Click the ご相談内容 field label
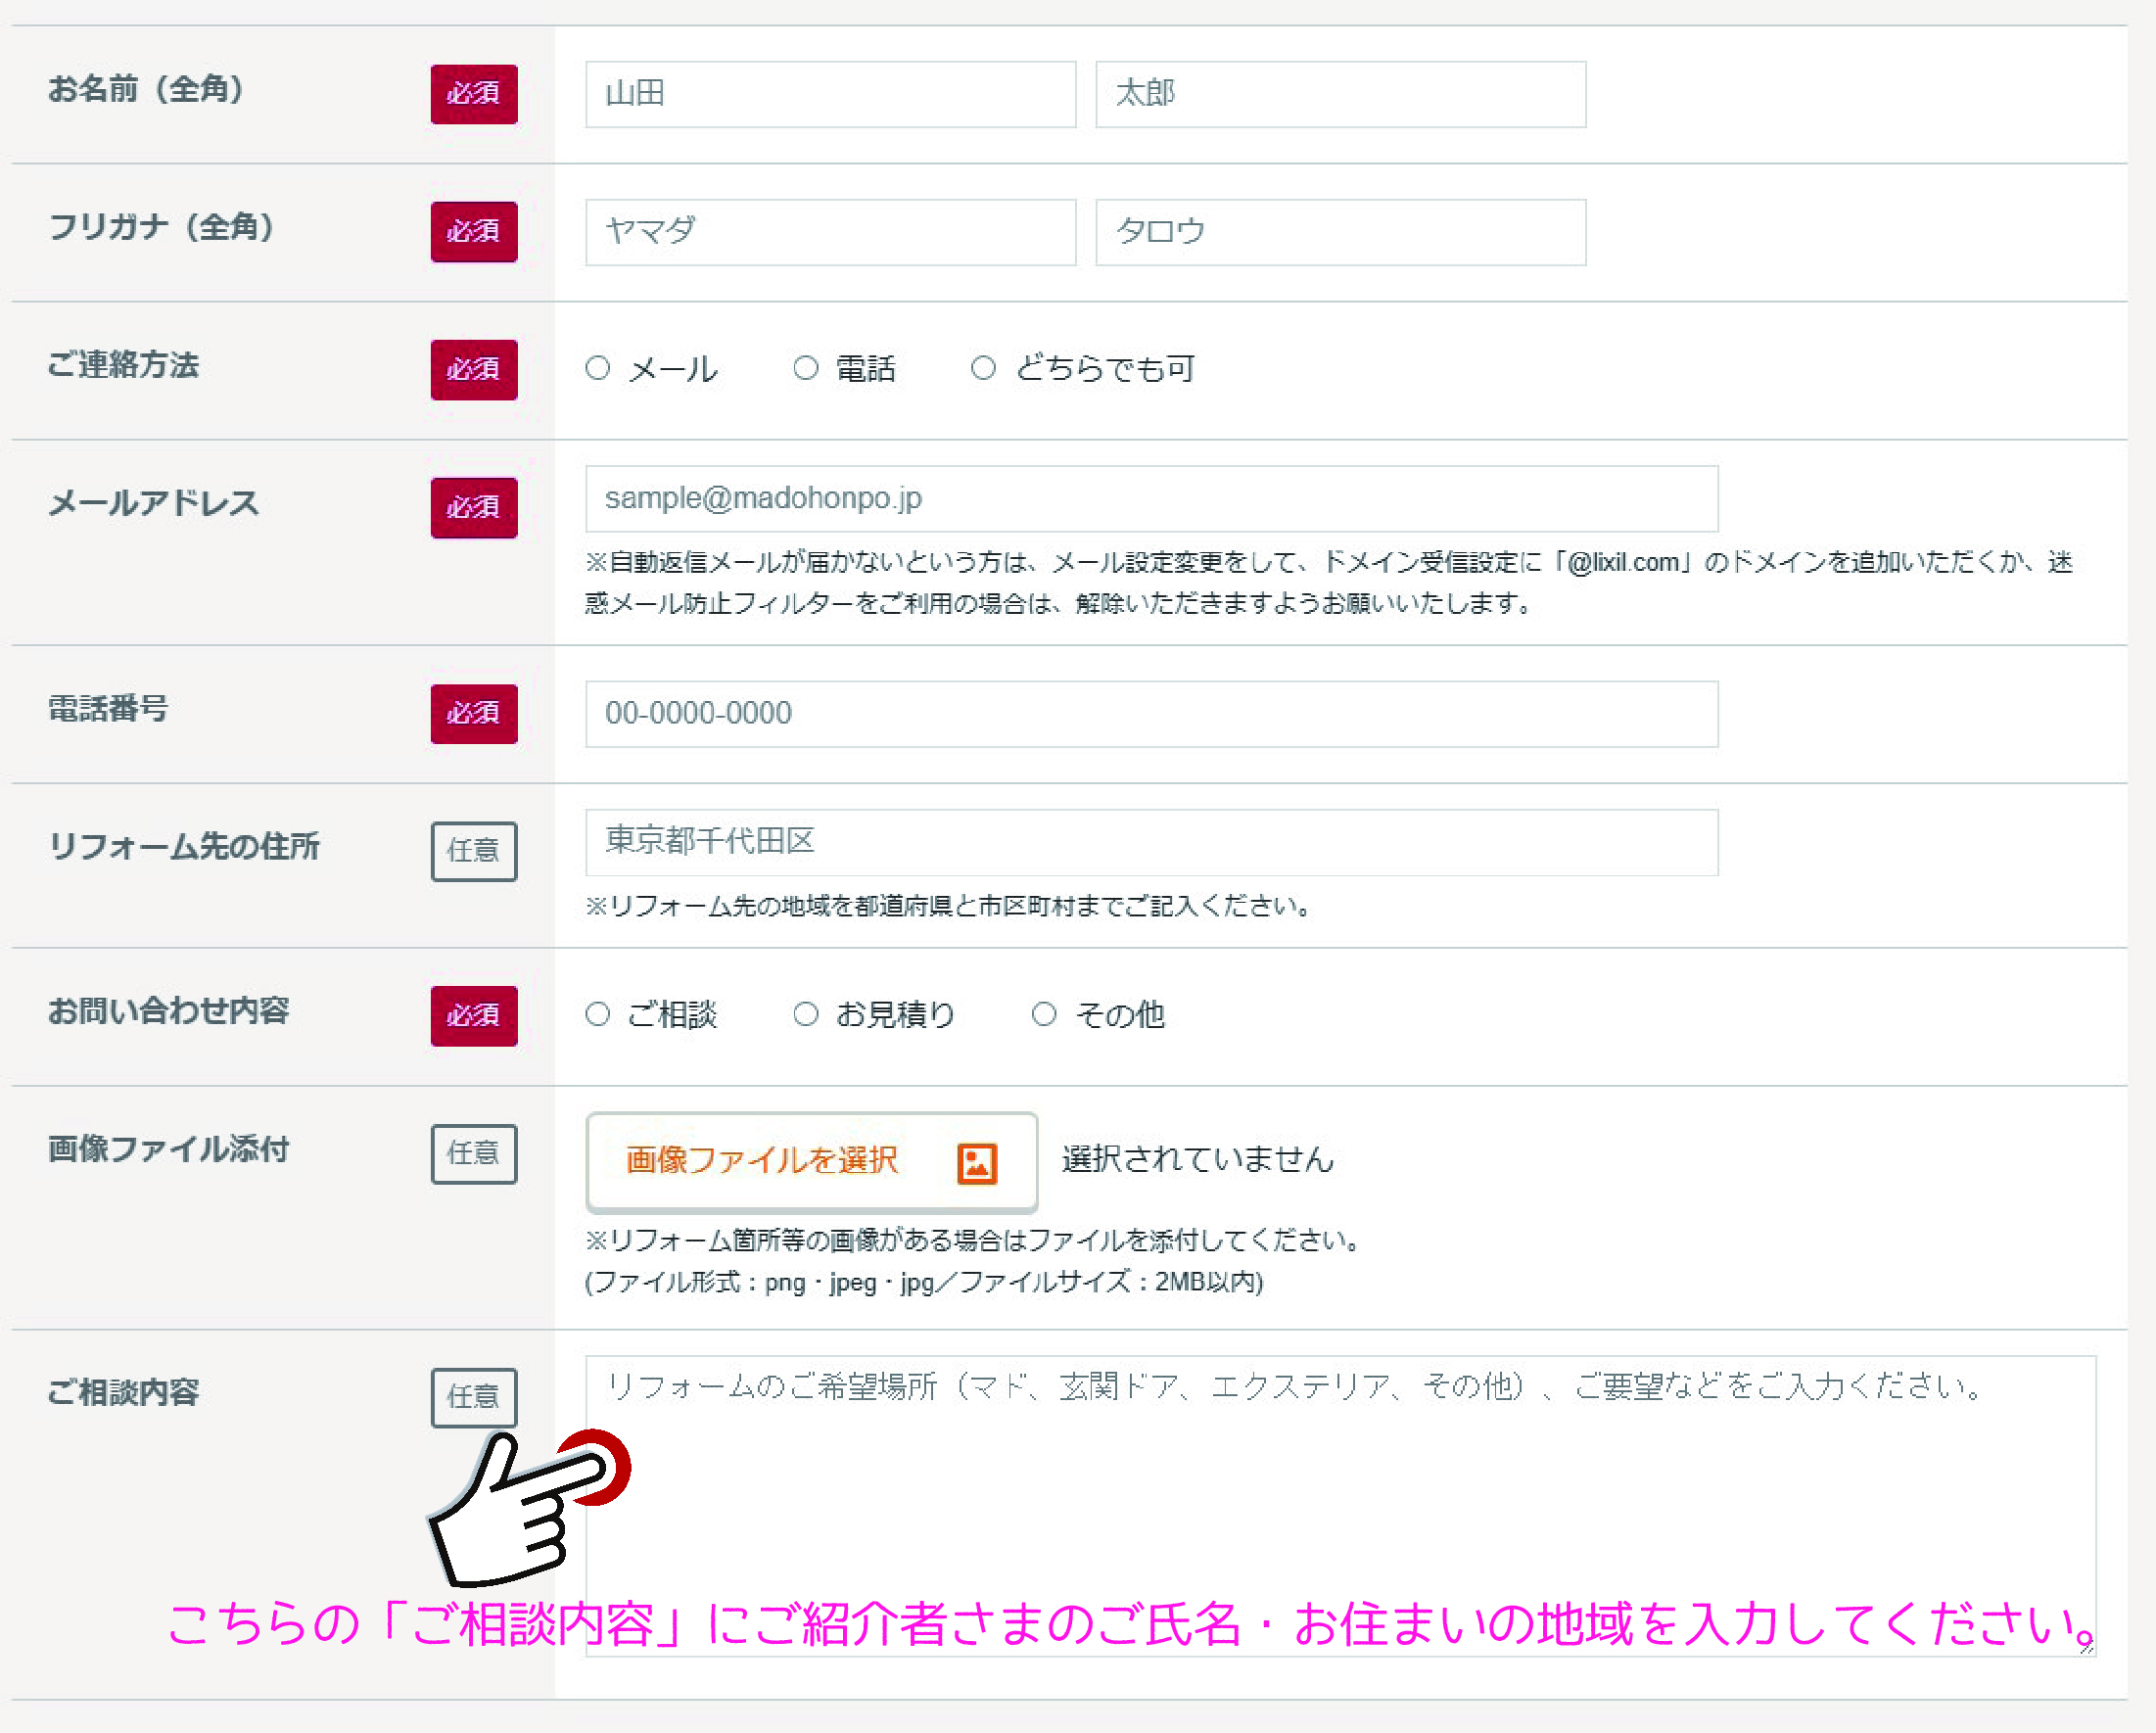Viewport: 2156px width, 1733px height. 123,1392
